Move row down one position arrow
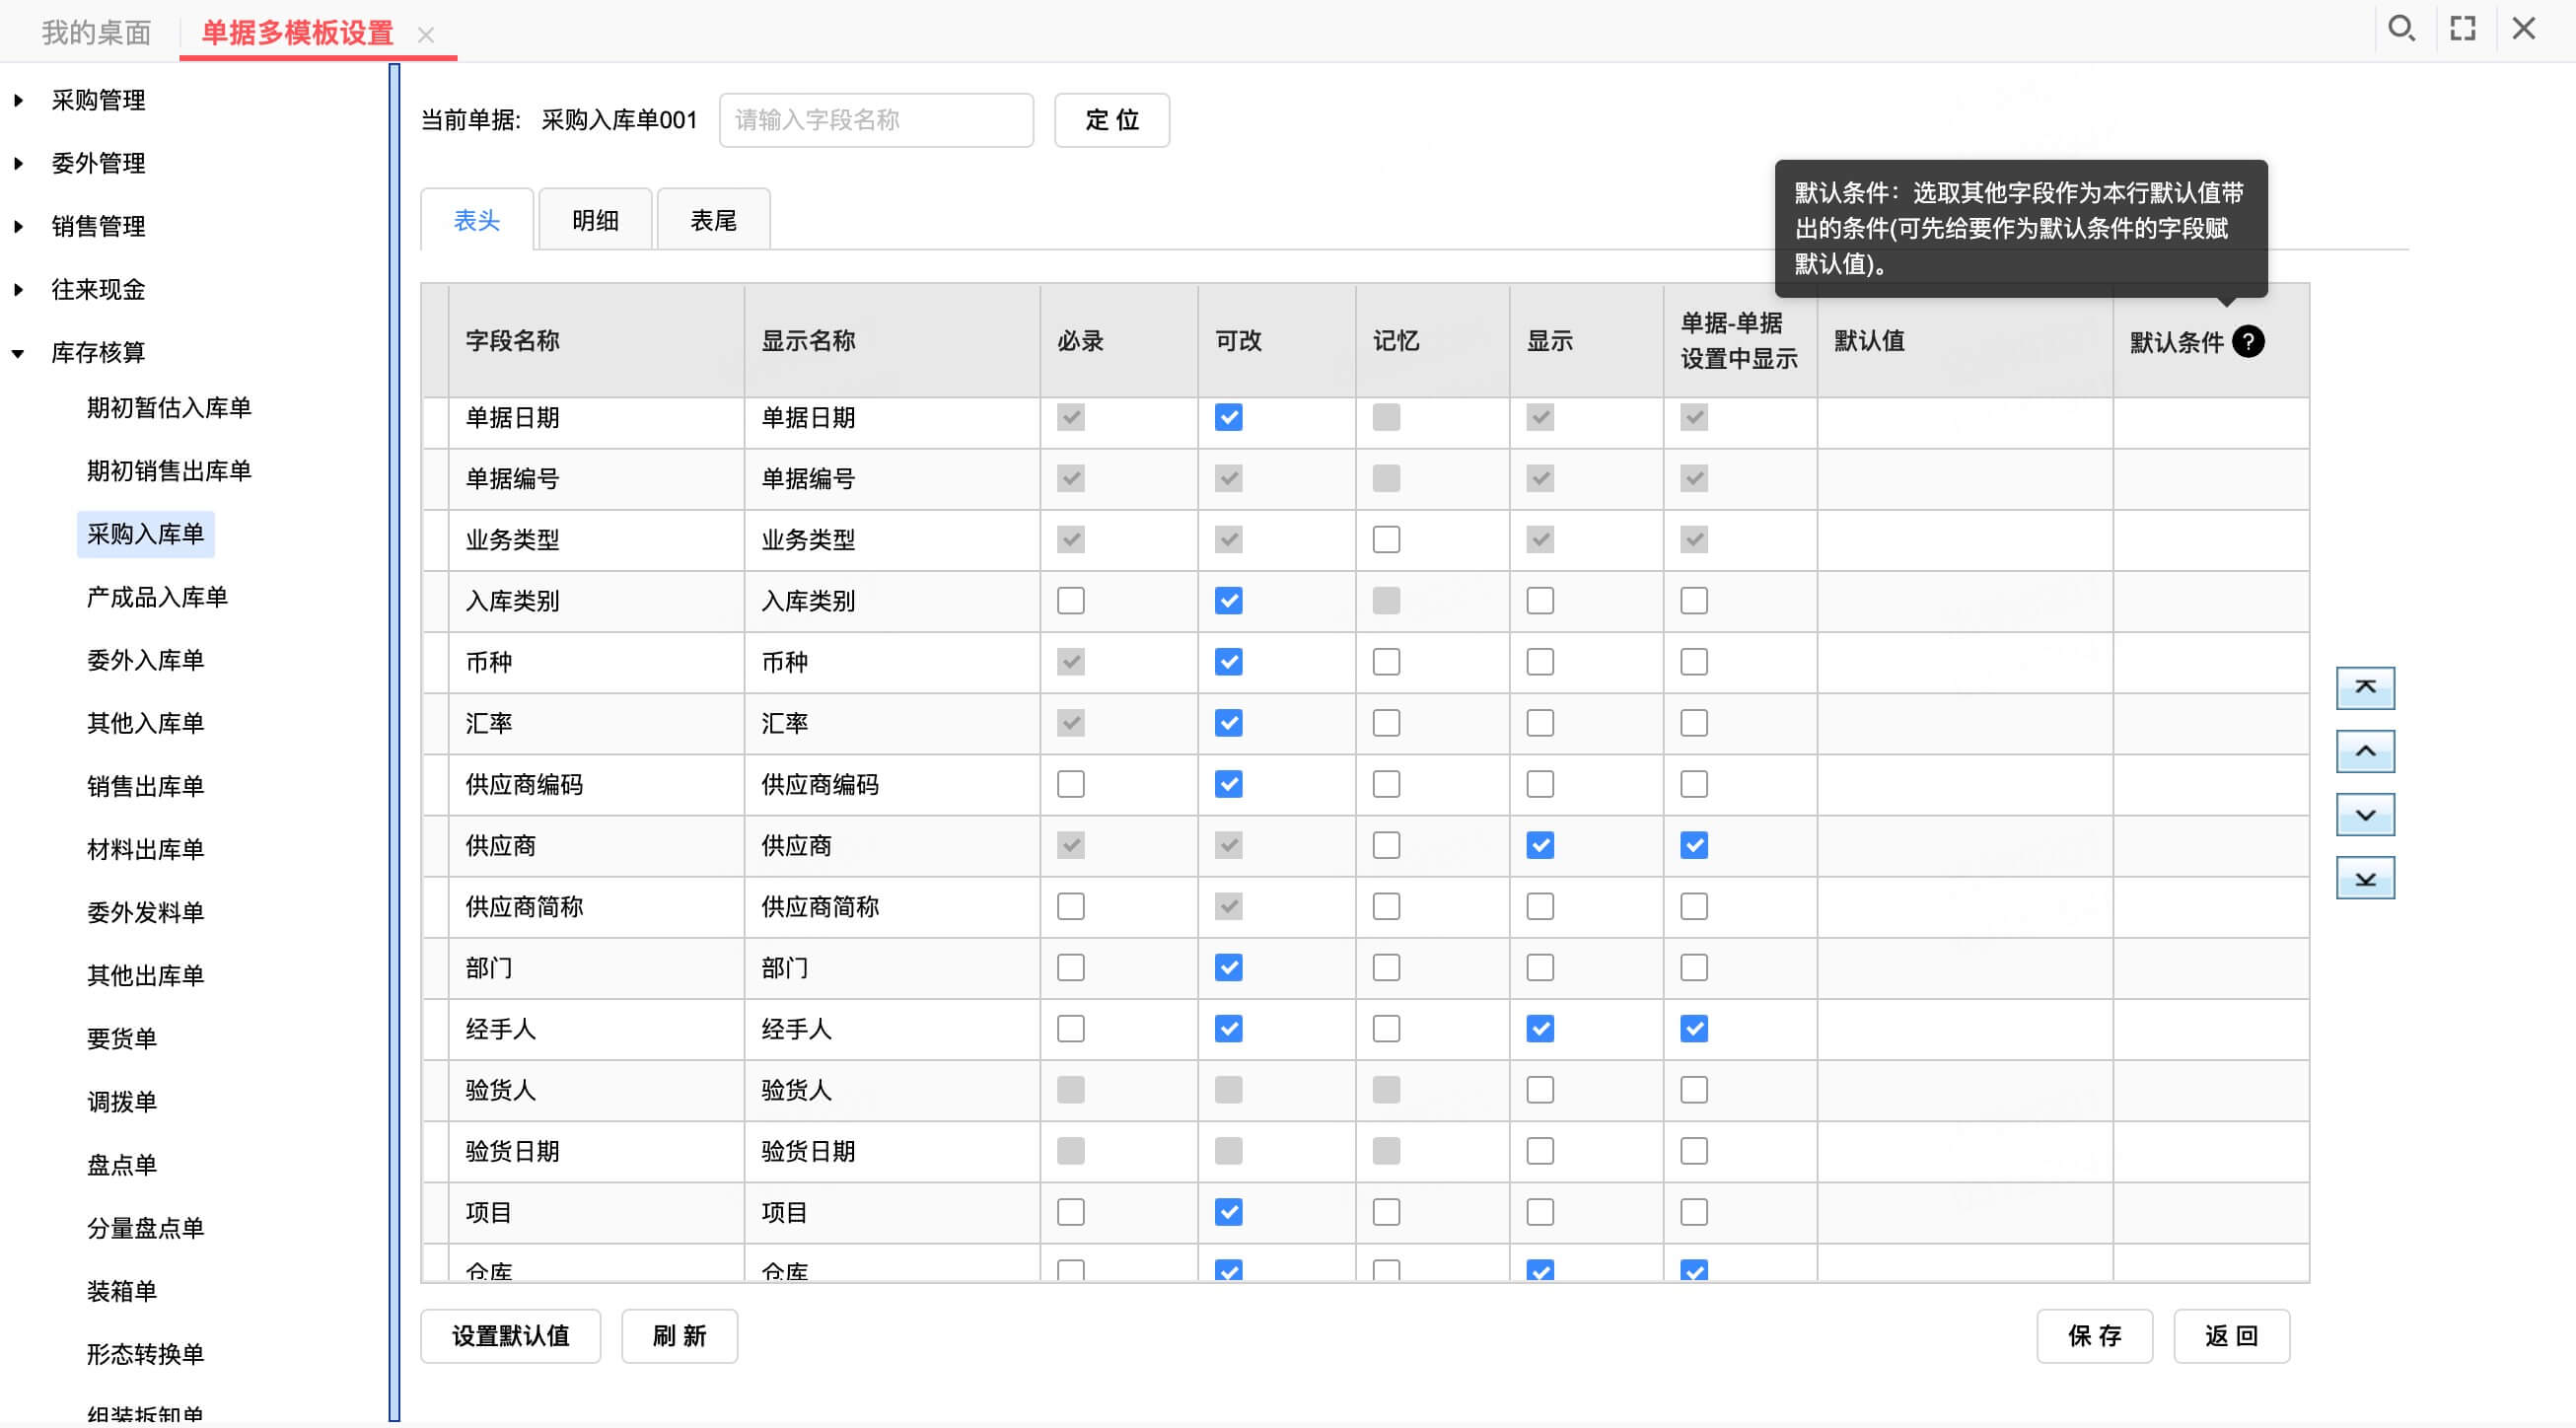Image resolution: width=2576 pixels, height=1428 pixels. coord(2364,815)
